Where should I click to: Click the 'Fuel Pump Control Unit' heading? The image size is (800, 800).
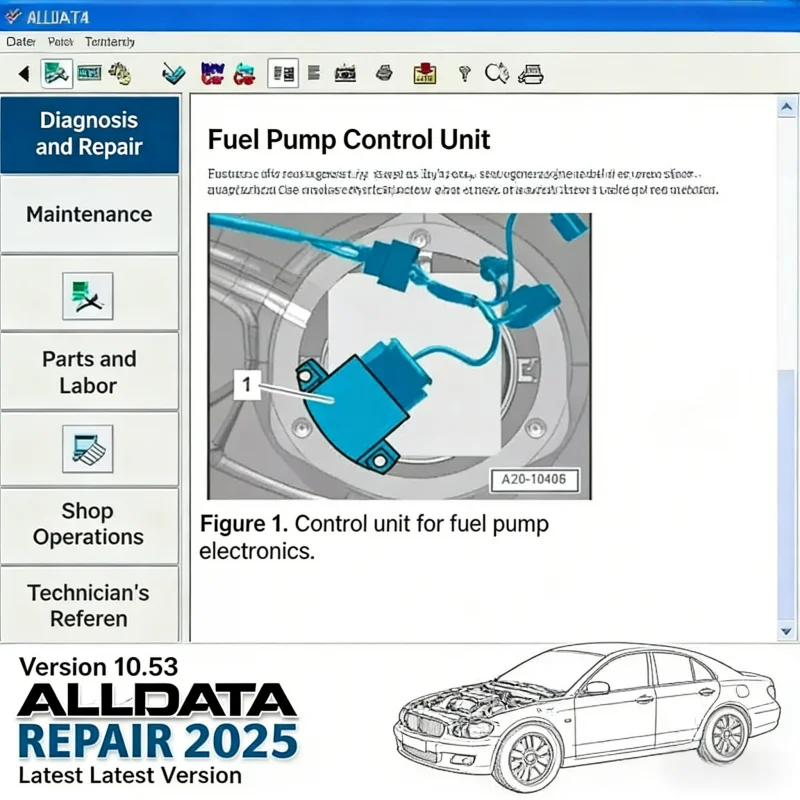click(x=349, y=139)
